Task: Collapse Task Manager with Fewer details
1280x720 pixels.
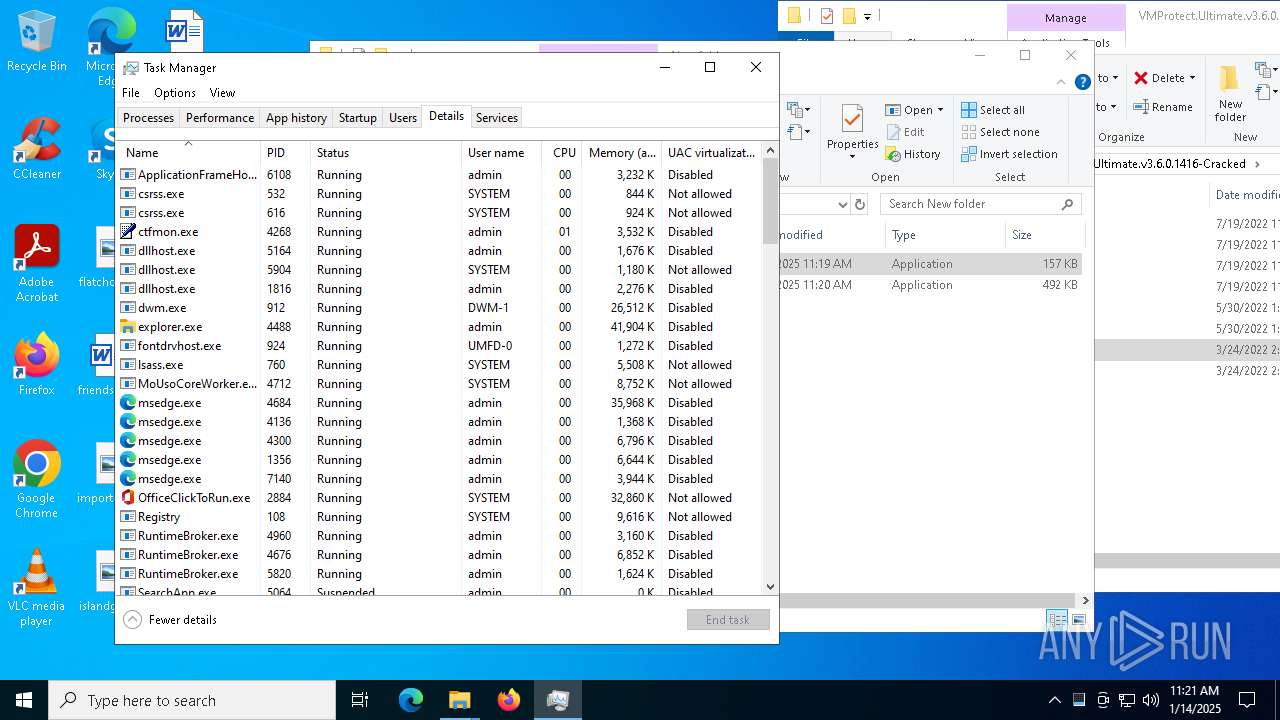Action: coord(170,620)
